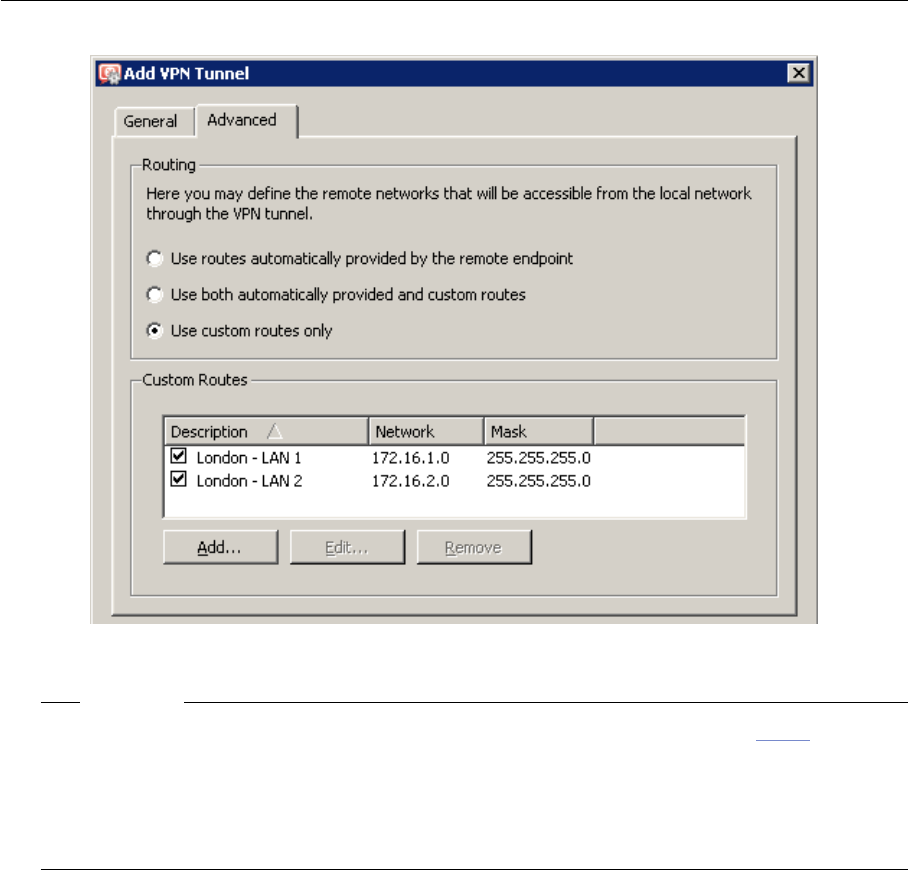Select the Advanced tab
The image size is (908, 870).
point(247,120)
